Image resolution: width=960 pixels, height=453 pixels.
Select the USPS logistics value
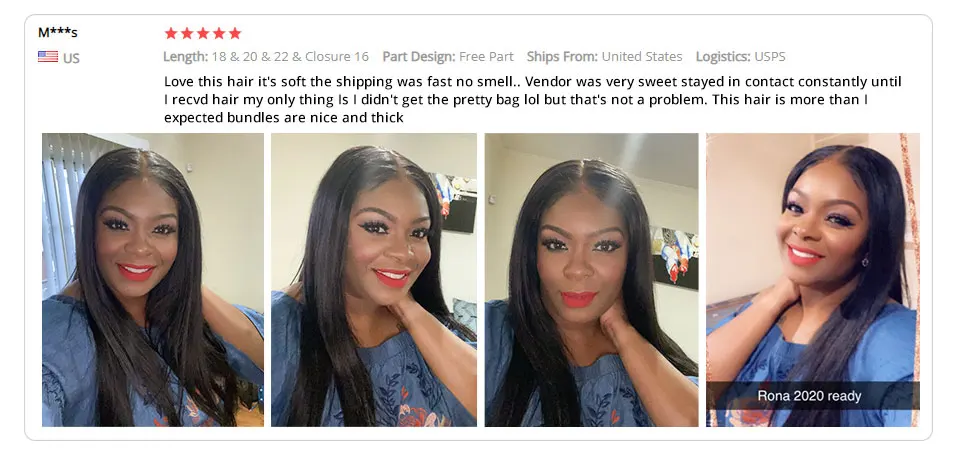click(x=770, y=57)
